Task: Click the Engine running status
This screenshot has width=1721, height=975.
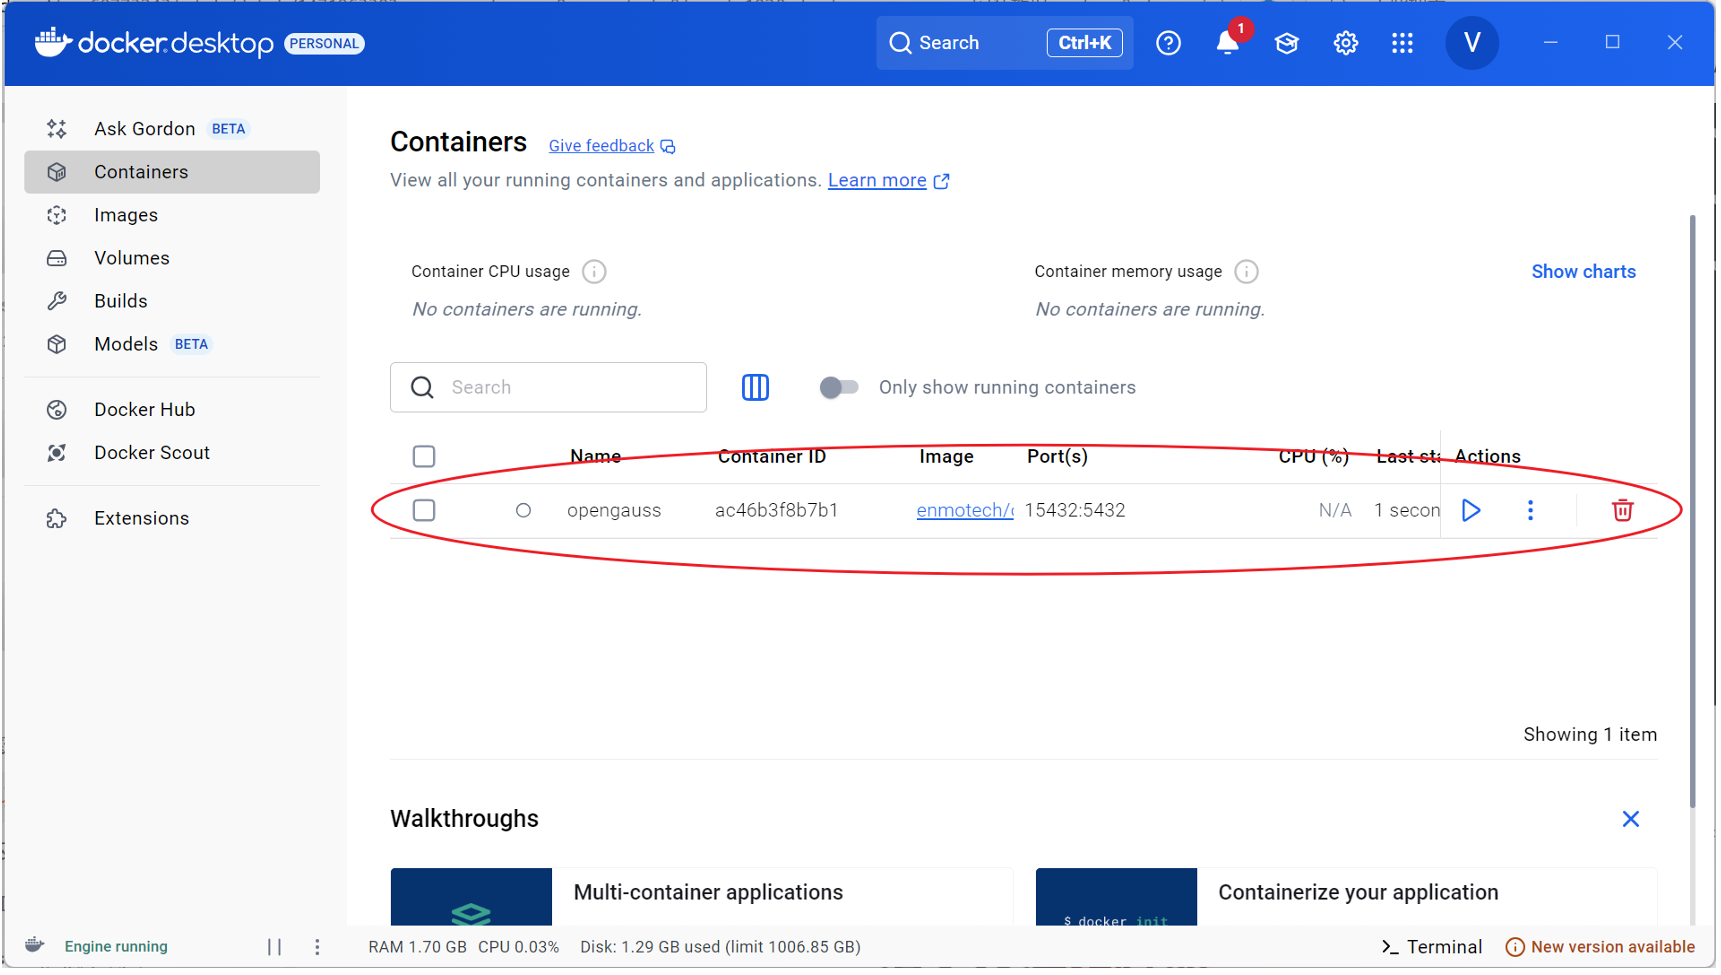Action: [x=116, y=947]
